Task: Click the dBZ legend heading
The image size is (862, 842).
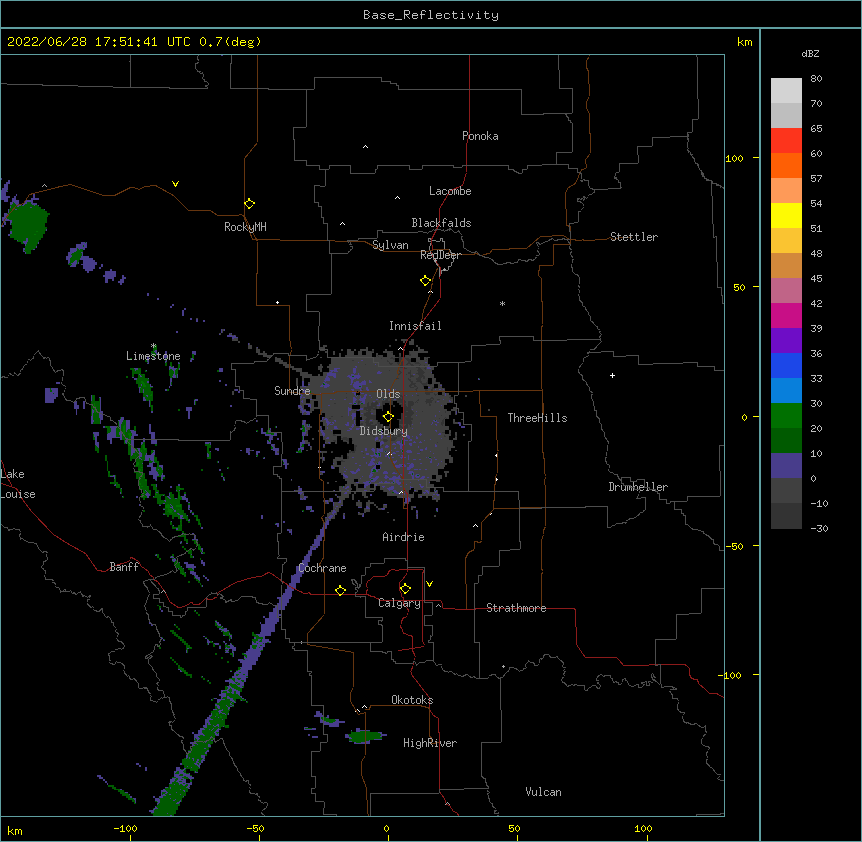Action: coord(810,54)
